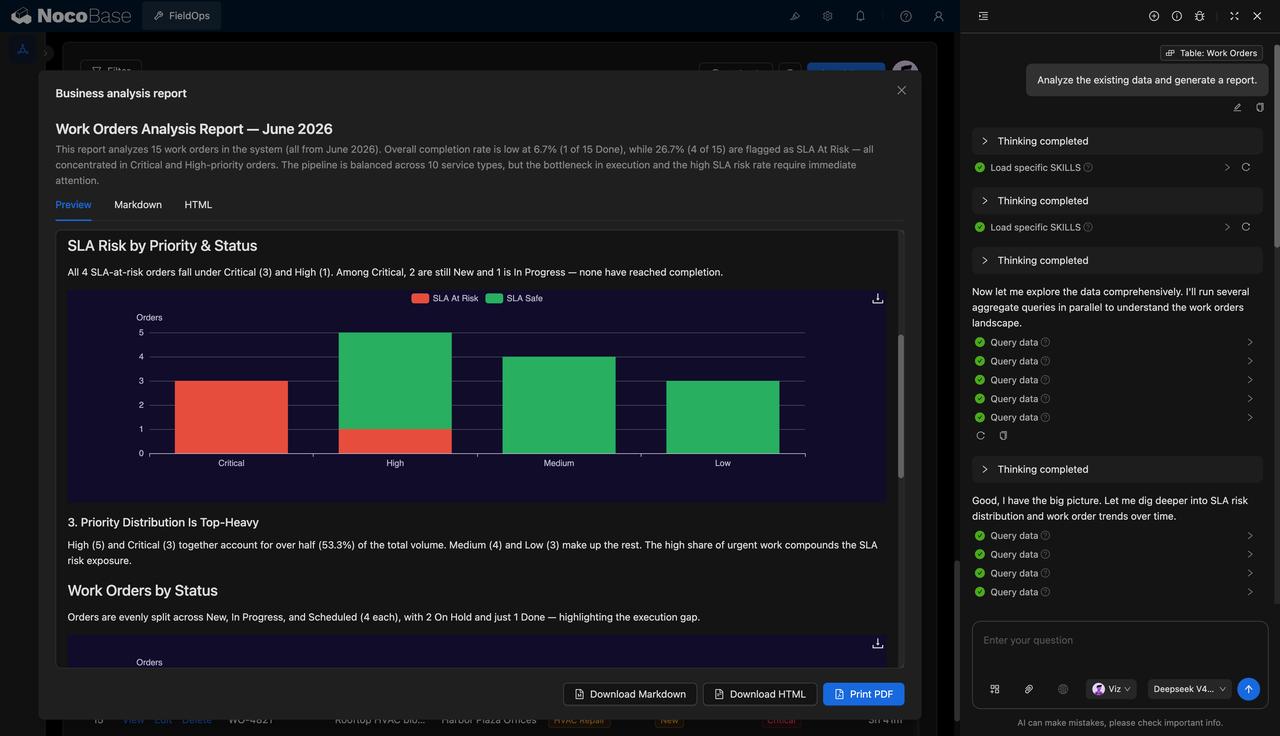Collapse the conversation list sidebar icon
1280x736 pixels.
pyautogui.click(x=984, y=16)
